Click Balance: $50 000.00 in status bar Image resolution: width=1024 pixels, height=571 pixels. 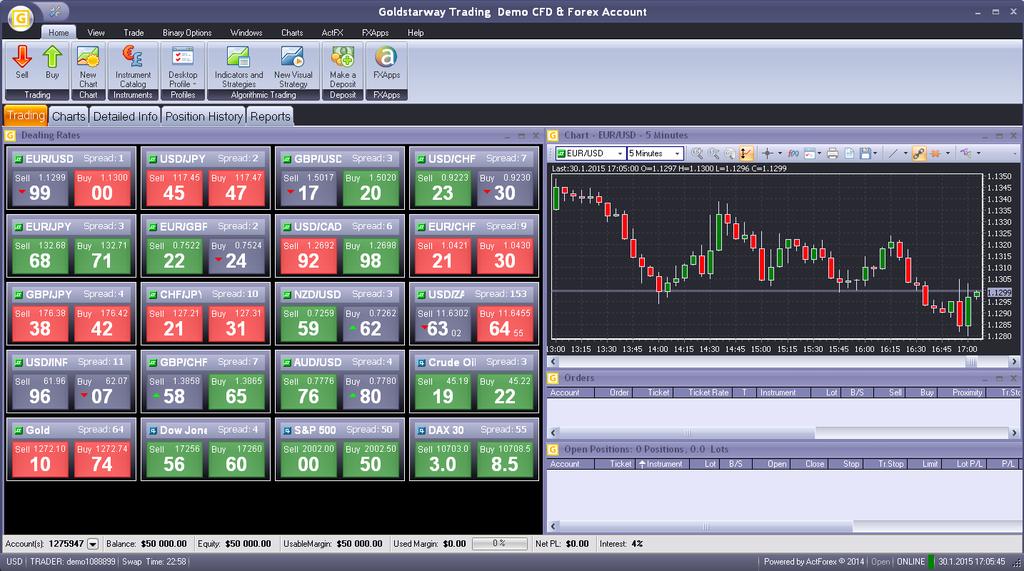tap(146, 544)
